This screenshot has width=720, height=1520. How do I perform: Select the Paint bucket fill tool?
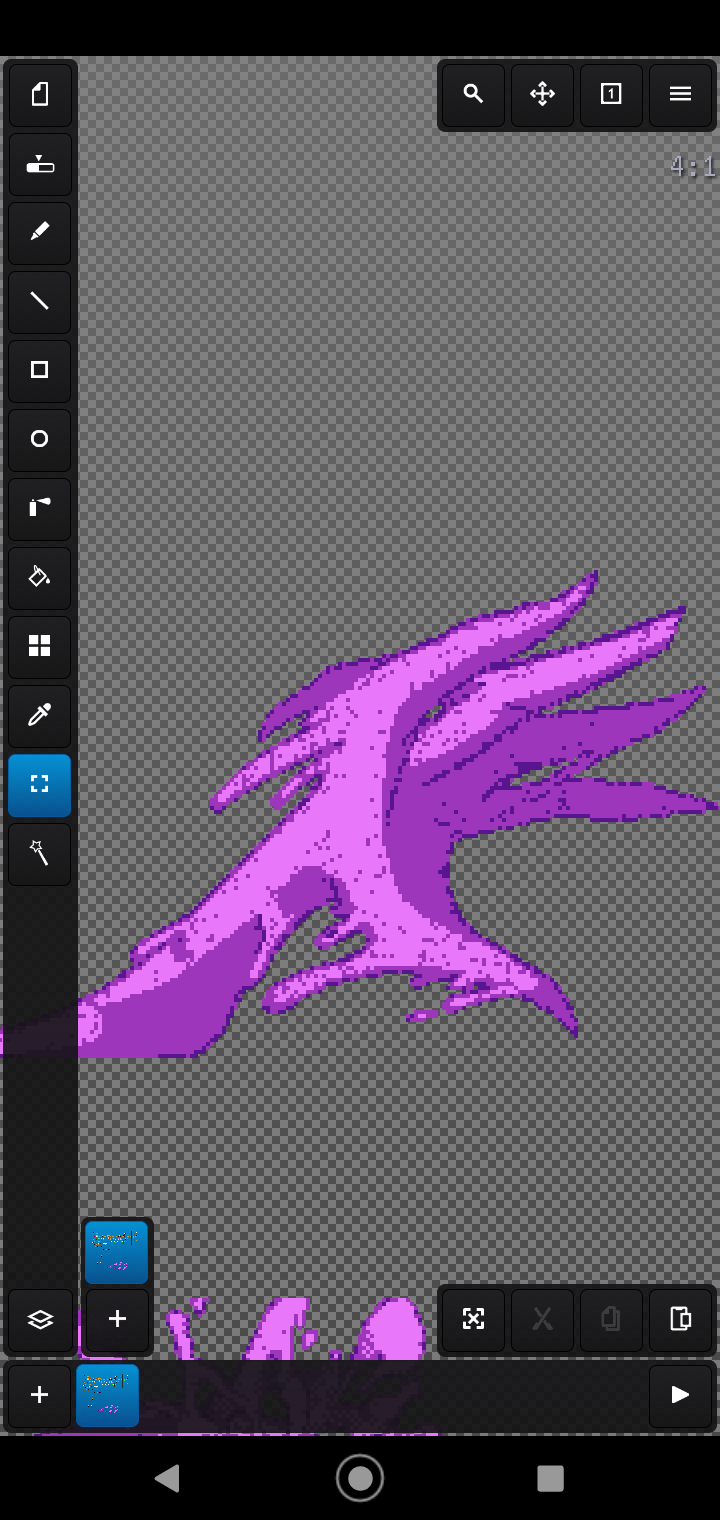pyautogui.click(x=40, y=578)
